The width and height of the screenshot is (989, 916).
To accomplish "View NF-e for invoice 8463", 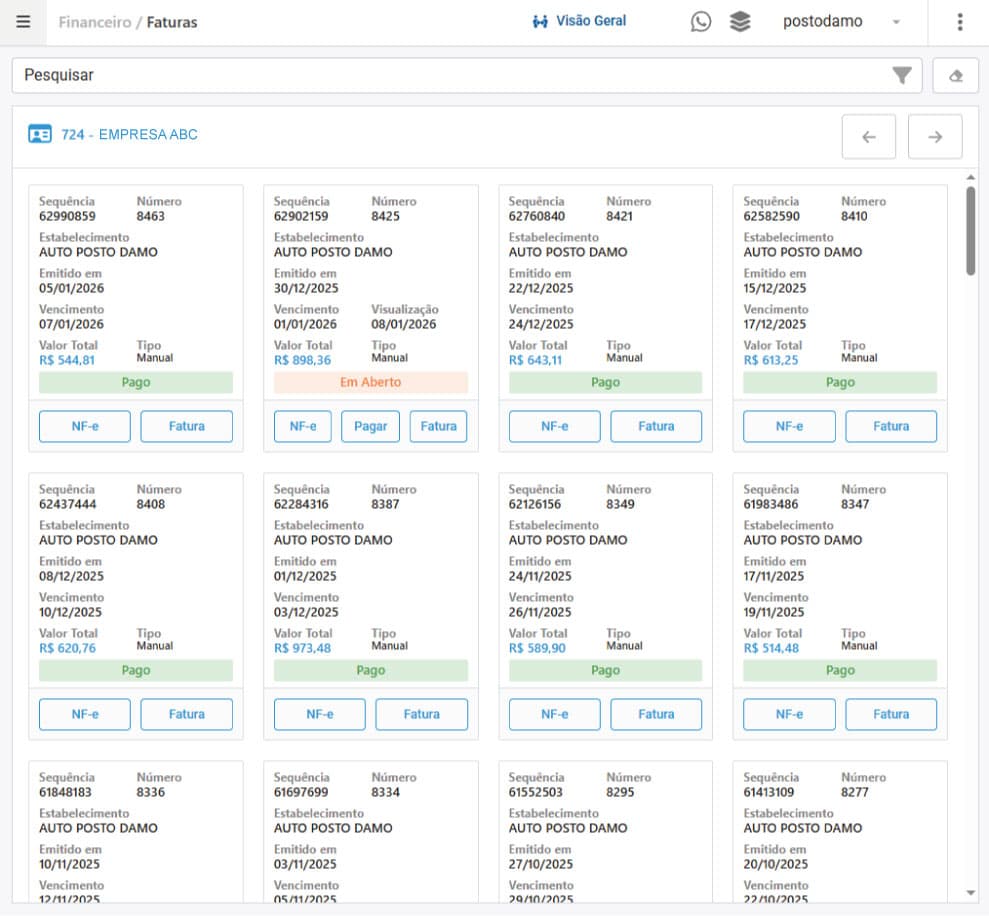I will [84, 426].
